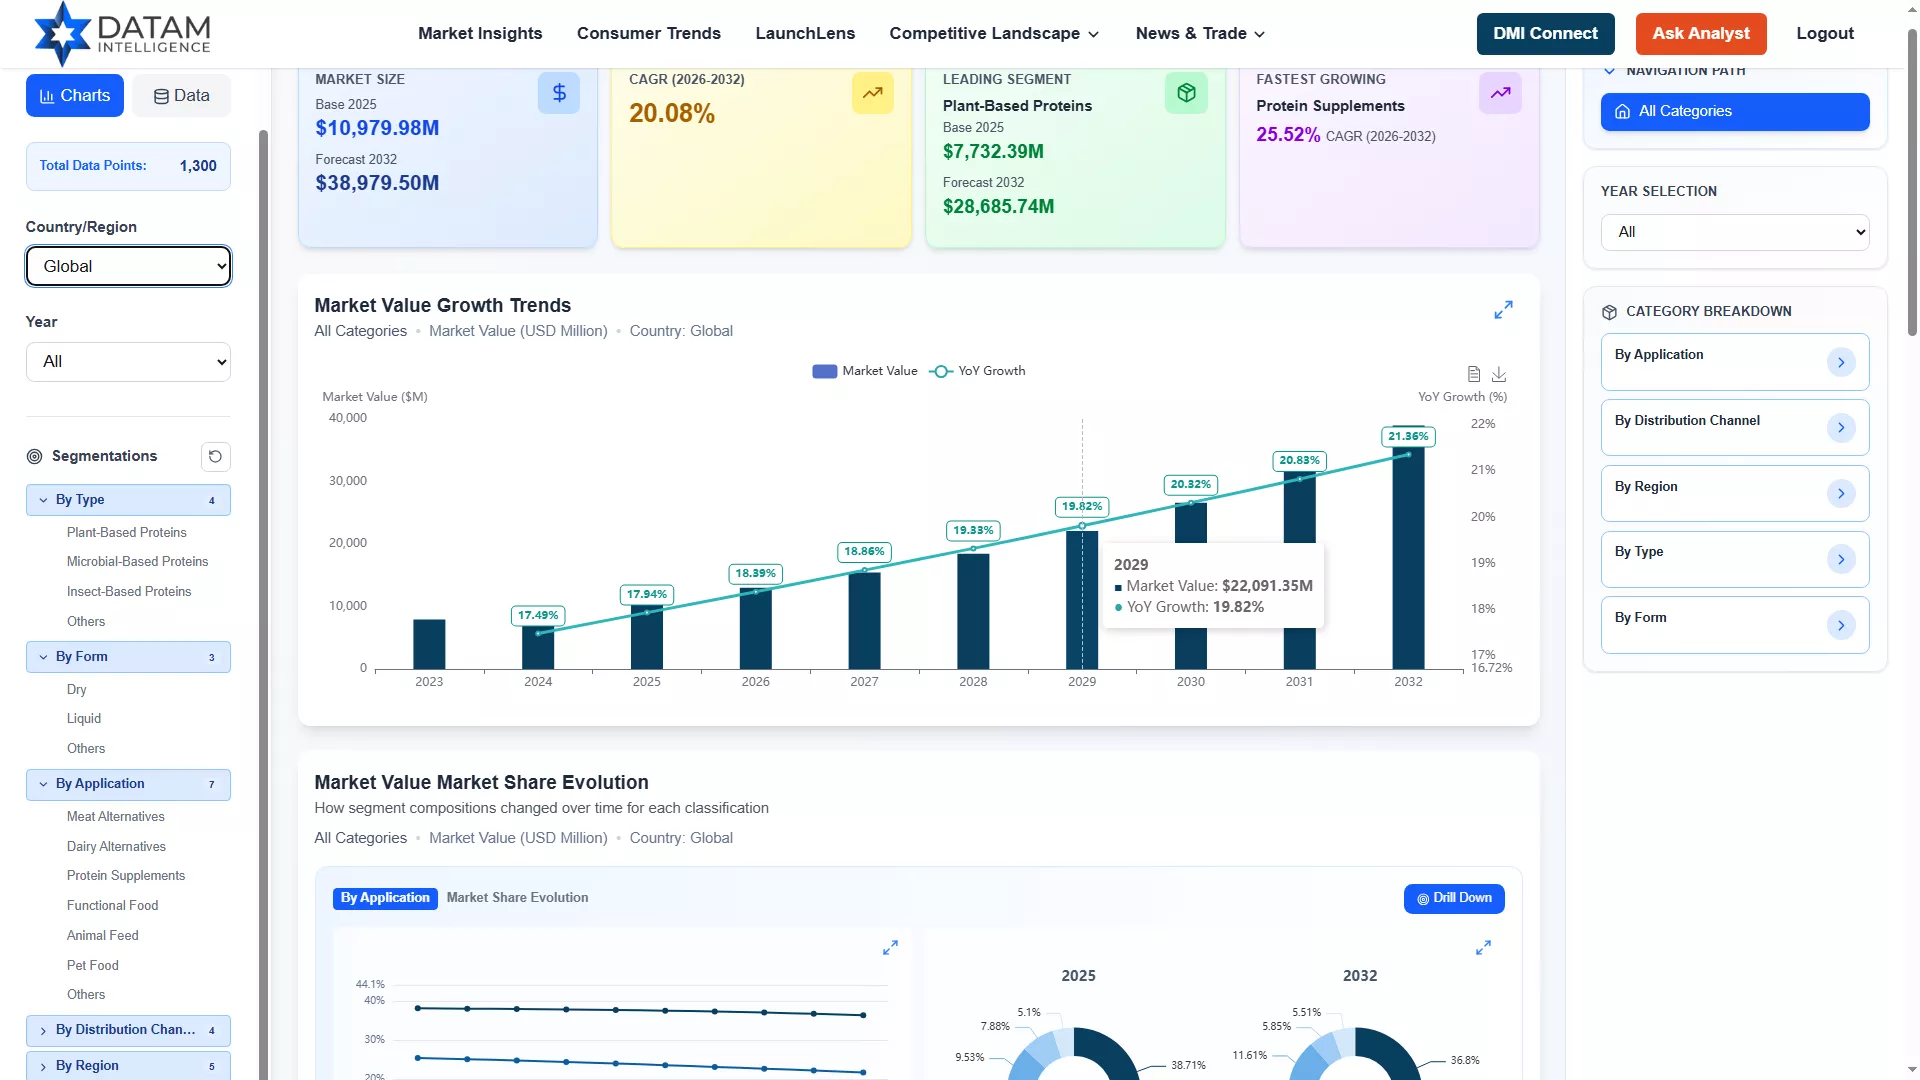Collapse the Navigation Path section chevron
Image resolution: width=1920 pixels, height=1080 pixels.
1609,71
